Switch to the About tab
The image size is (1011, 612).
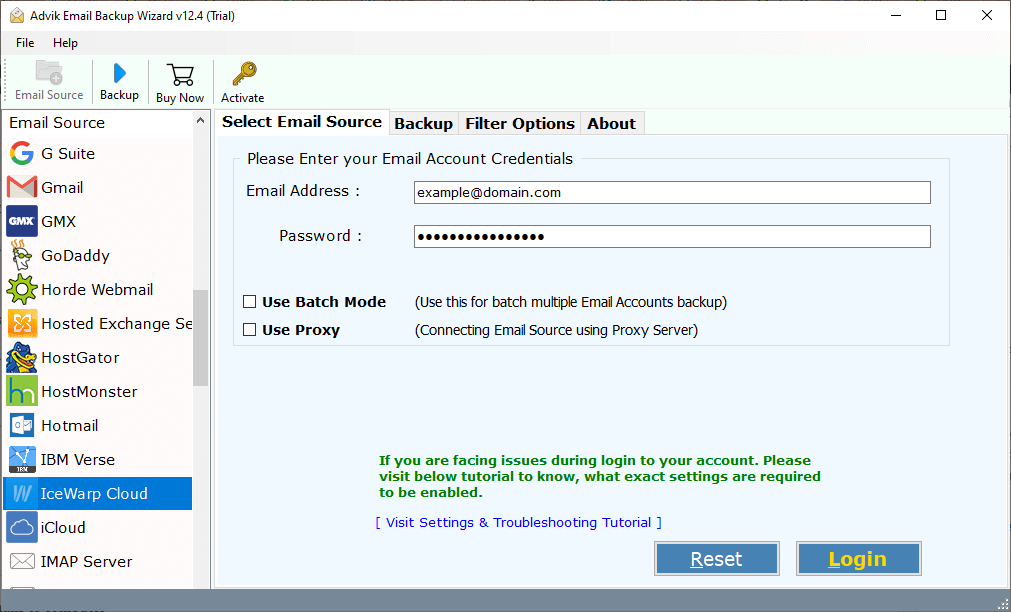click(x=611, y=123)
